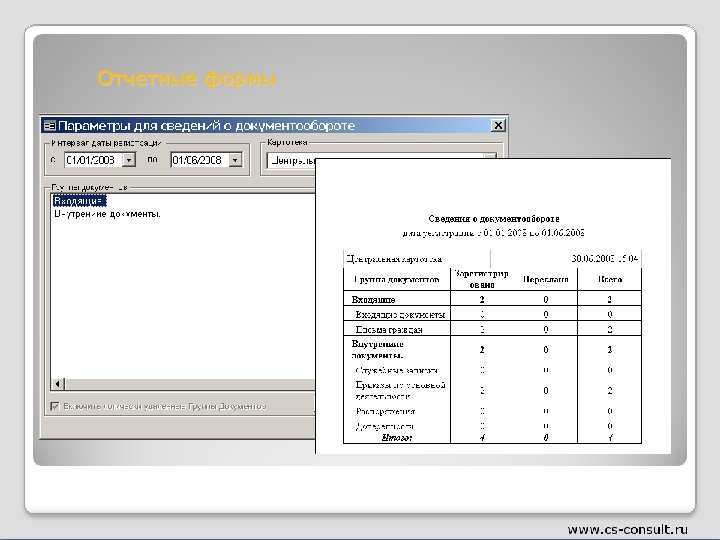Click the report timestamp 30.06.2008
This screenshot has height=540, width=720.
pos(605,259)
